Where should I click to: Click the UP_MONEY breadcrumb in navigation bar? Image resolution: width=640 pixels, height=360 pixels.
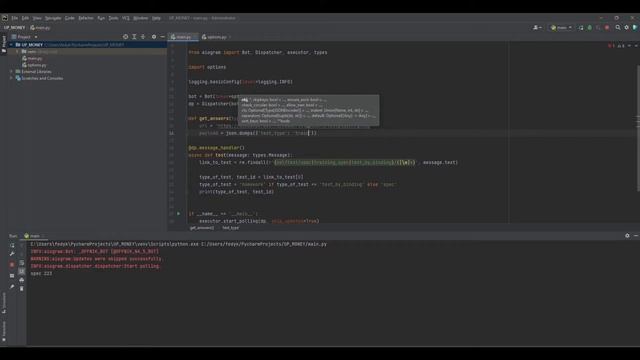tap(14, 28)
